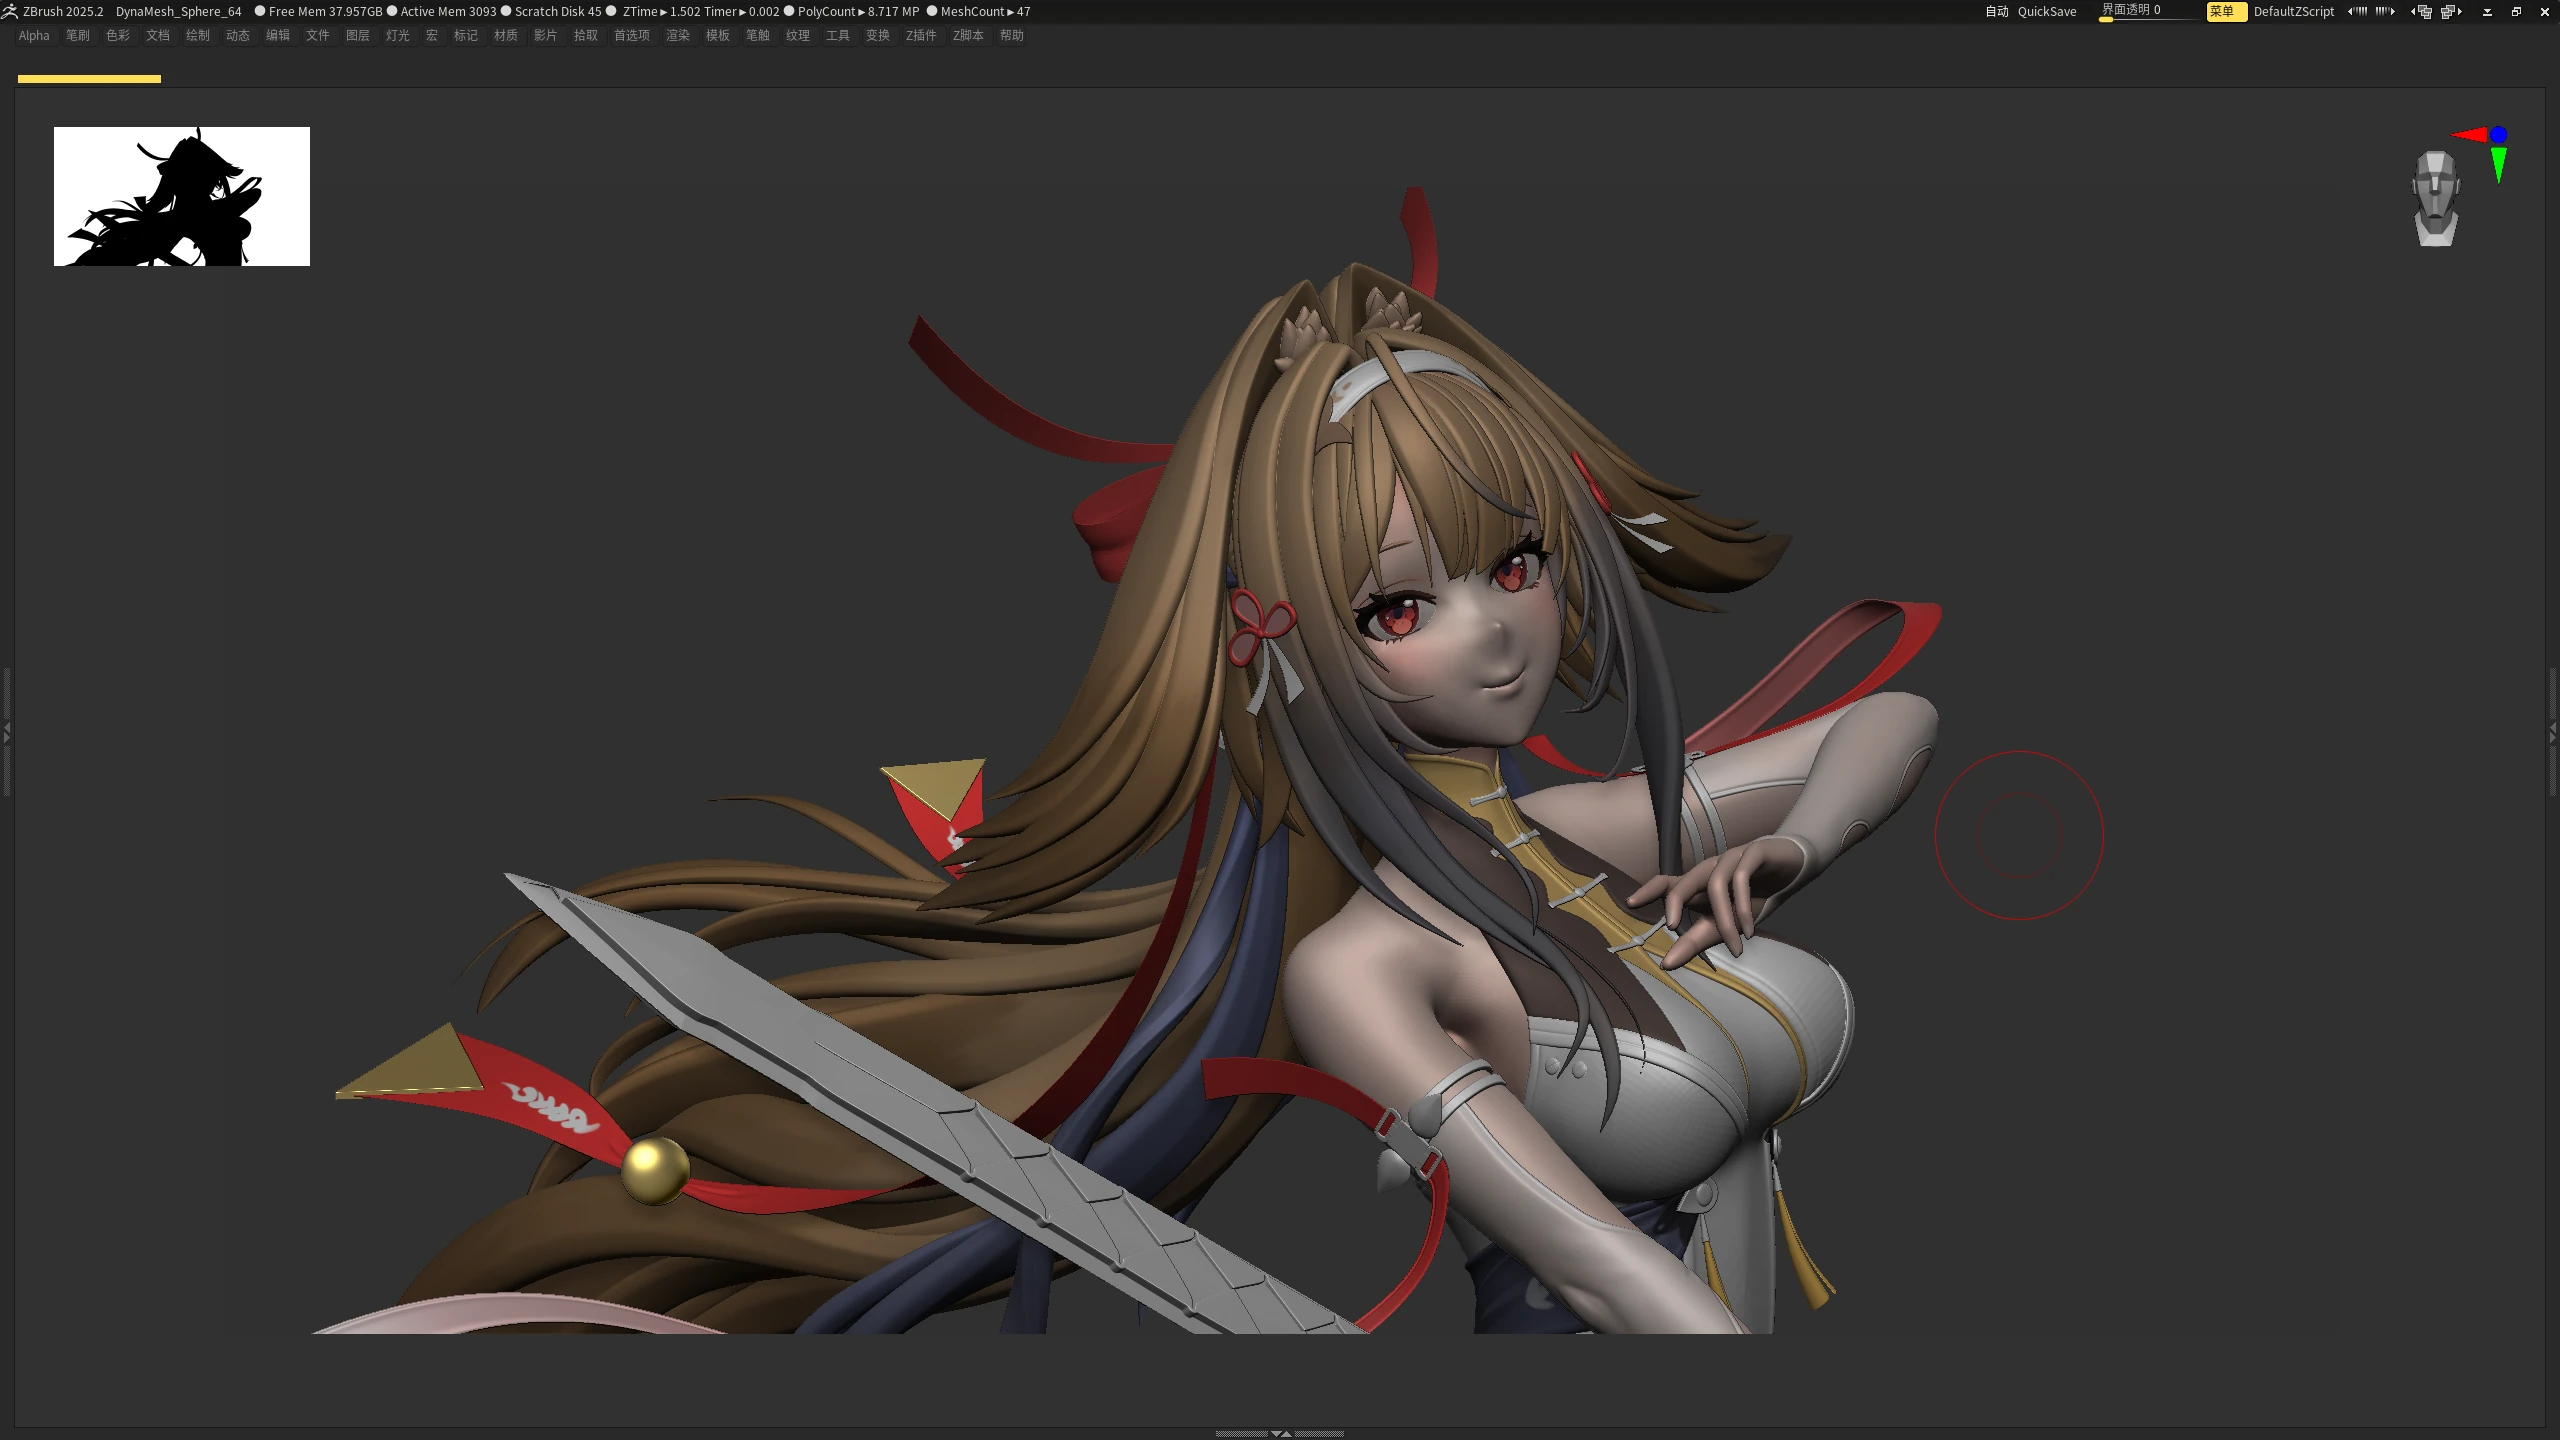Load next user interface layout arrow
This screenshot has height=1440, width=2560.
2451,11
